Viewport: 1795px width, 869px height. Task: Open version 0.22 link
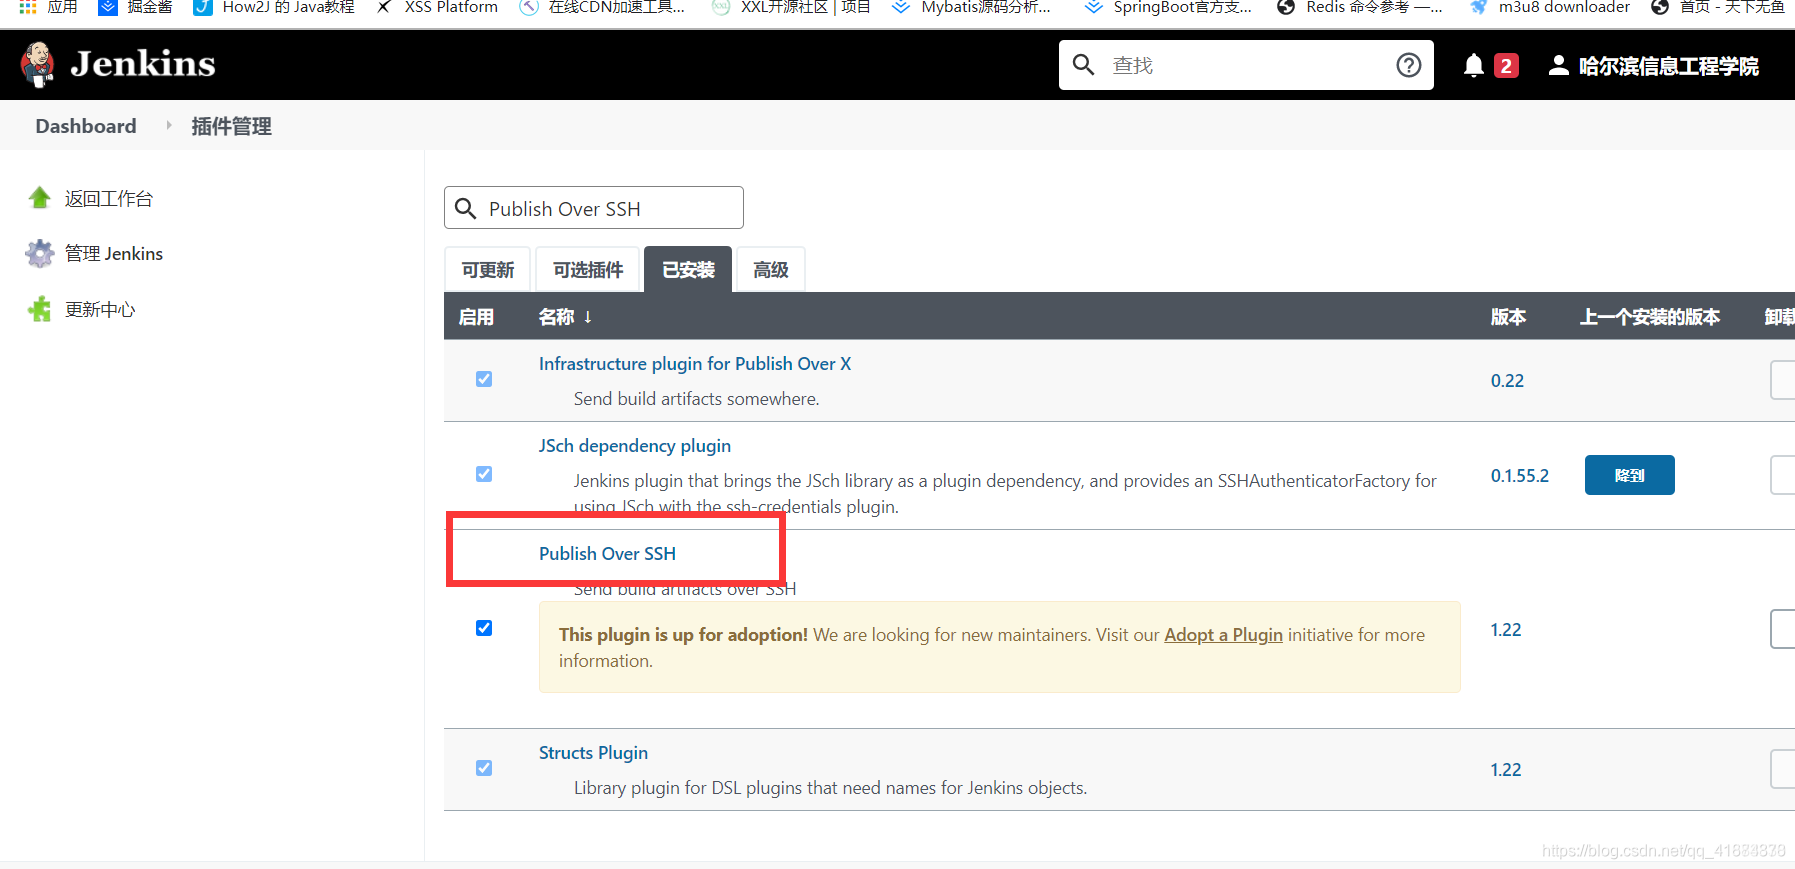pos(1507,381)
